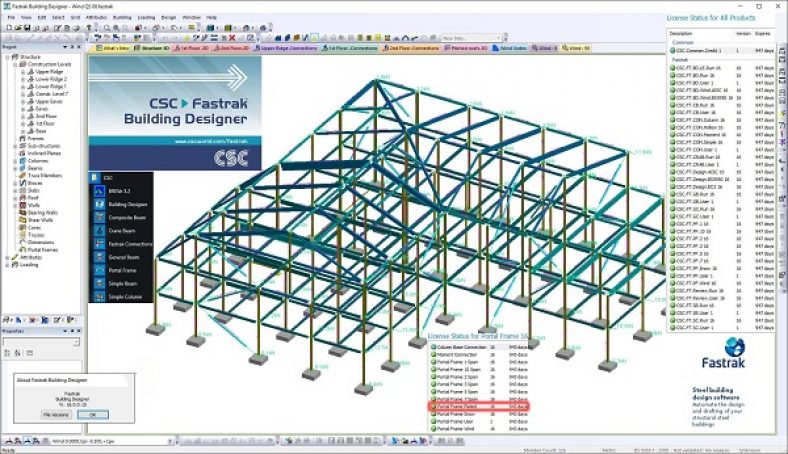Switch to the Wind Vortex tab

pos(510,48)
